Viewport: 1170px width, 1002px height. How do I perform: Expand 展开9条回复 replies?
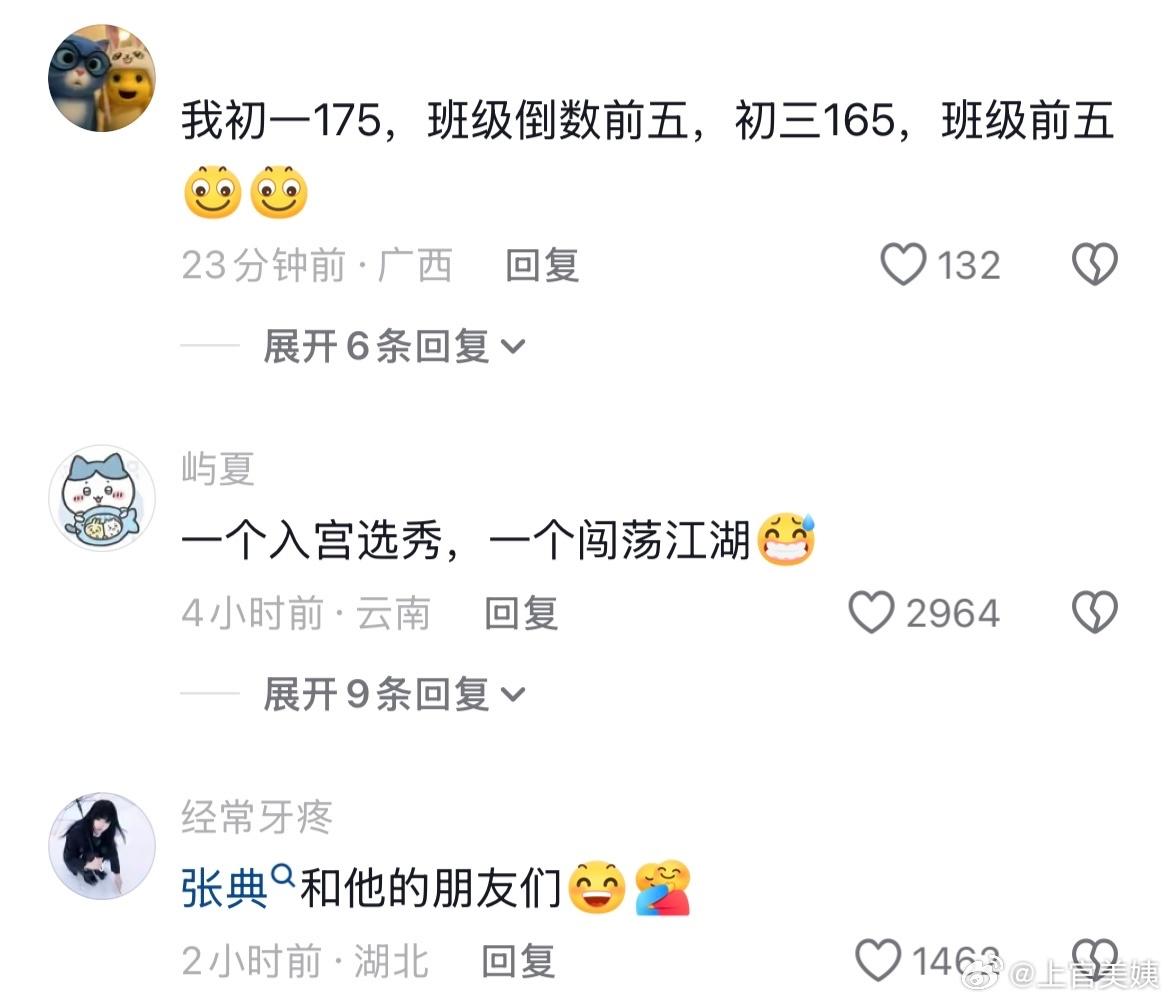tap(394, 695)
